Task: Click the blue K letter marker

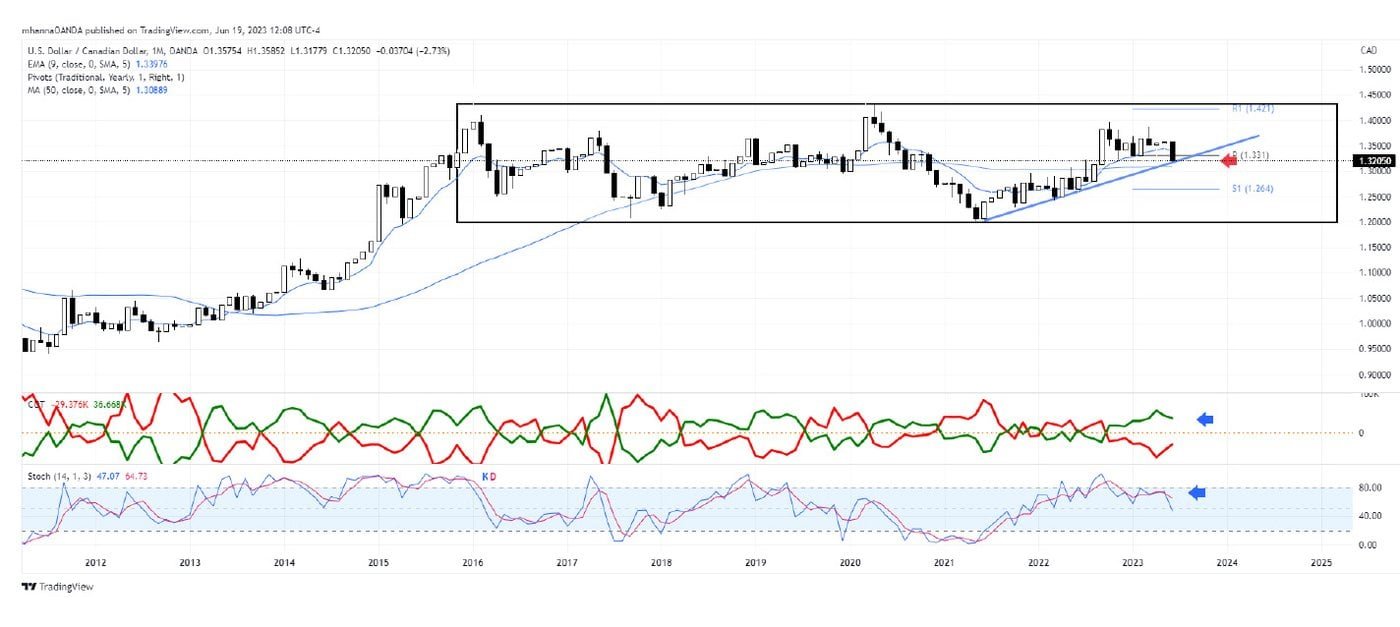Action: coord(485,478)
